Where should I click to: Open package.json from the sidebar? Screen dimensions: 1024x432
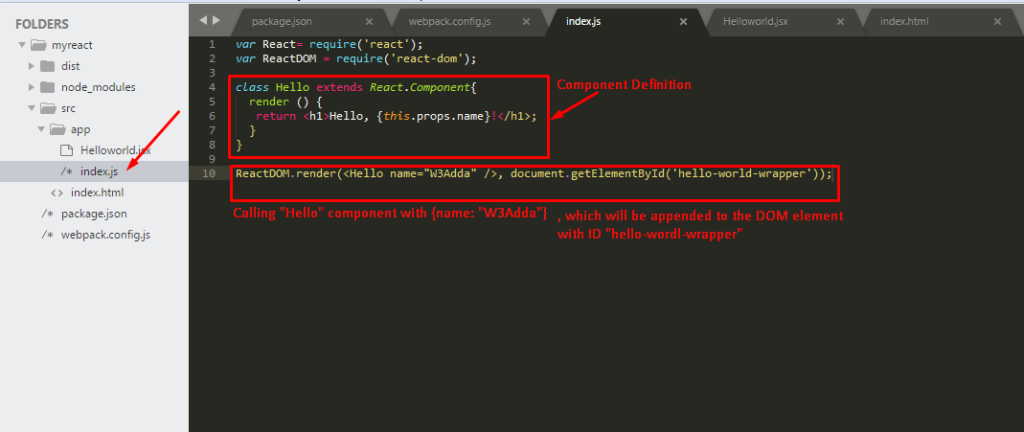(94, 213)
